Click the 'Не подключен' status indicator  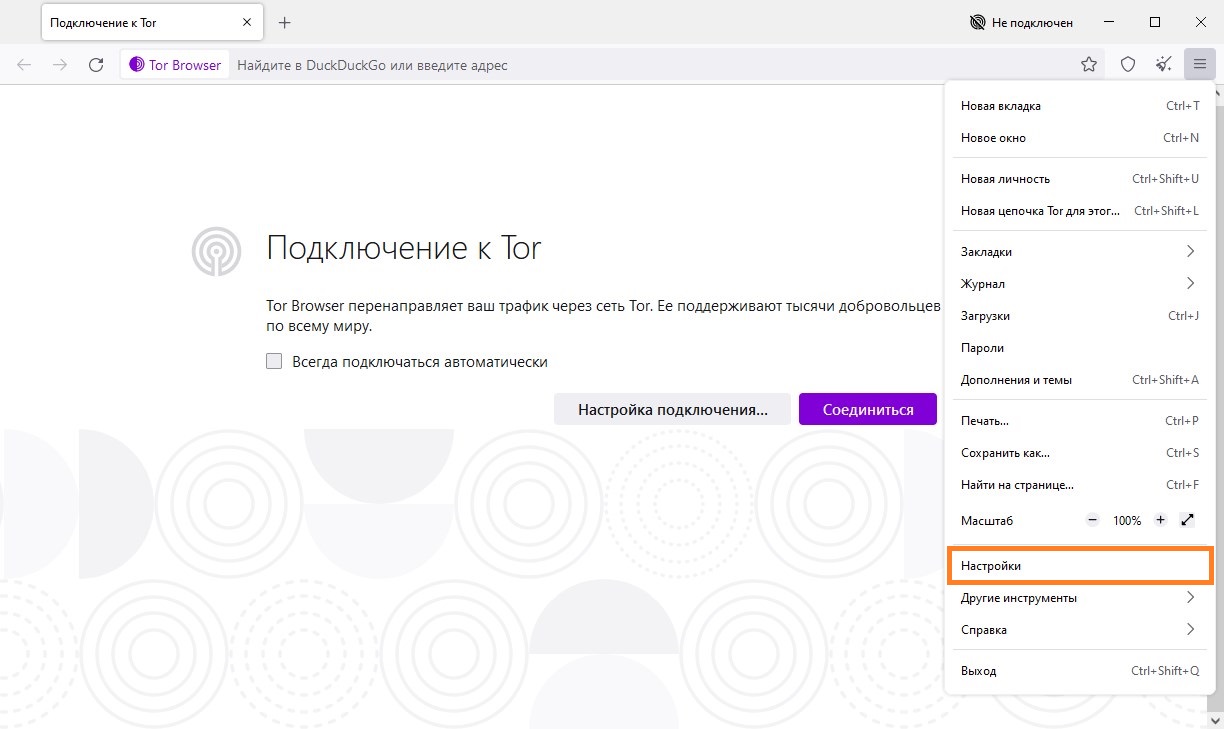[x=1021, y=22]
